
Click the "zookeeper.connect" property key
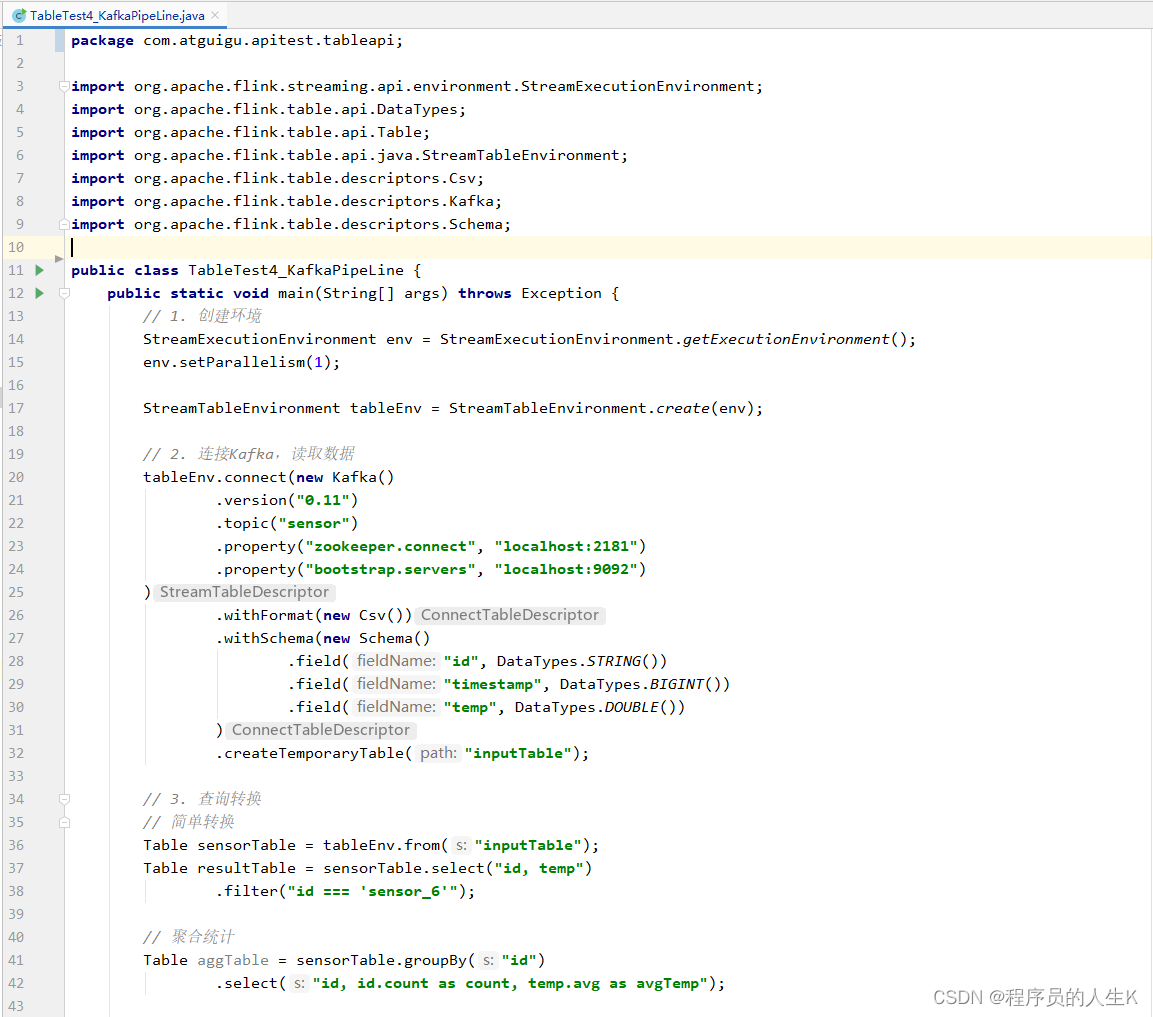tap(390, 546)
